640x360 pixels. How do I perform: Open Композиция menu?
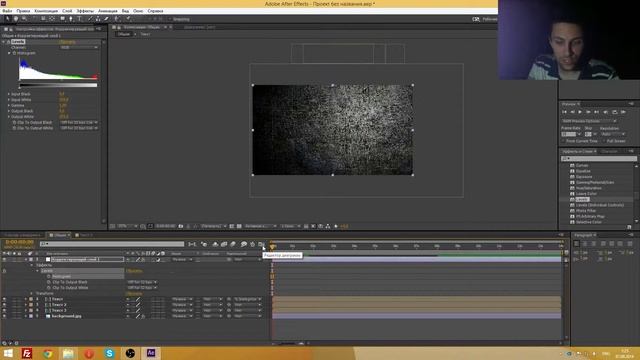(x=46, y=11)
